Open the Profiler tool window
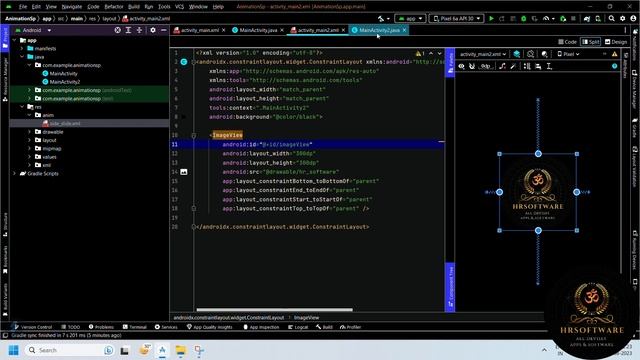 click(x=350, y=327)
